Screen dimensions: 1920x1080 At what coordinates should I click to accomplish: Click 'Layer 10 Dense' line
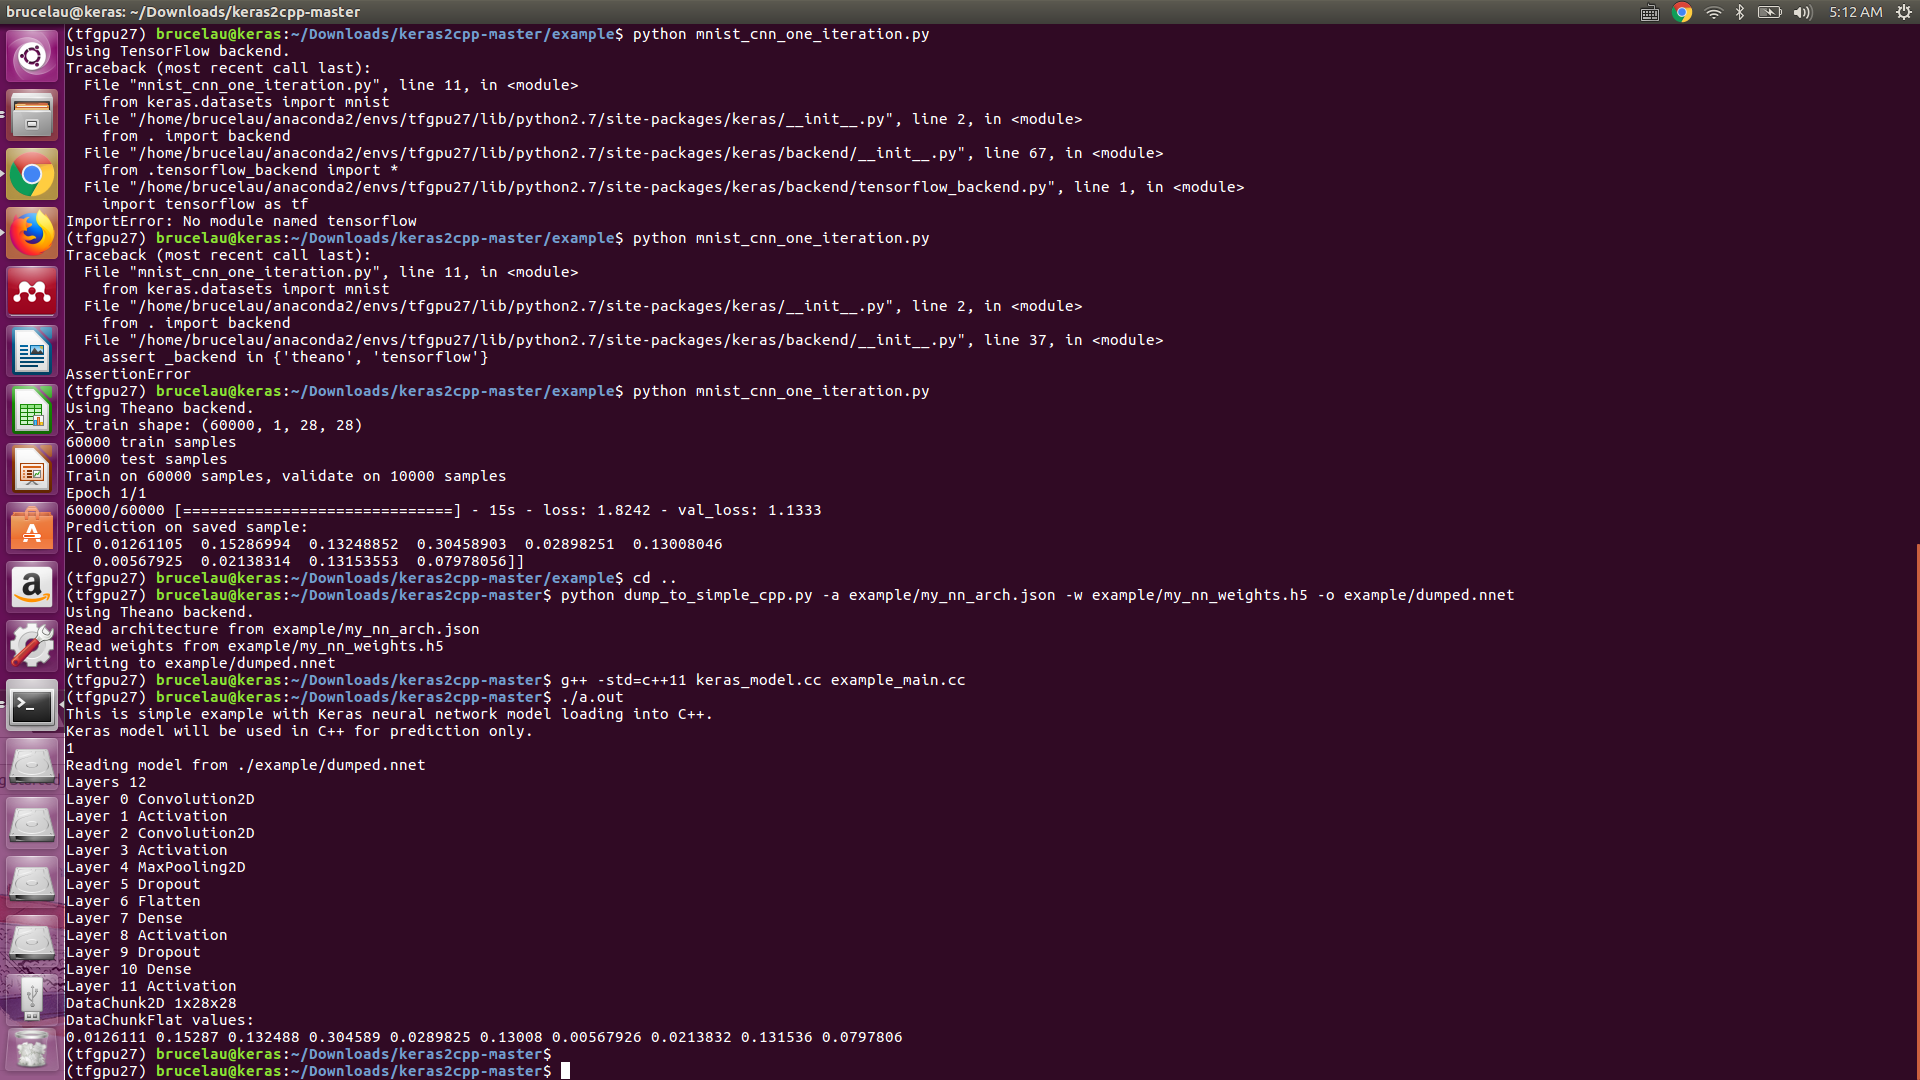(128, 969)
